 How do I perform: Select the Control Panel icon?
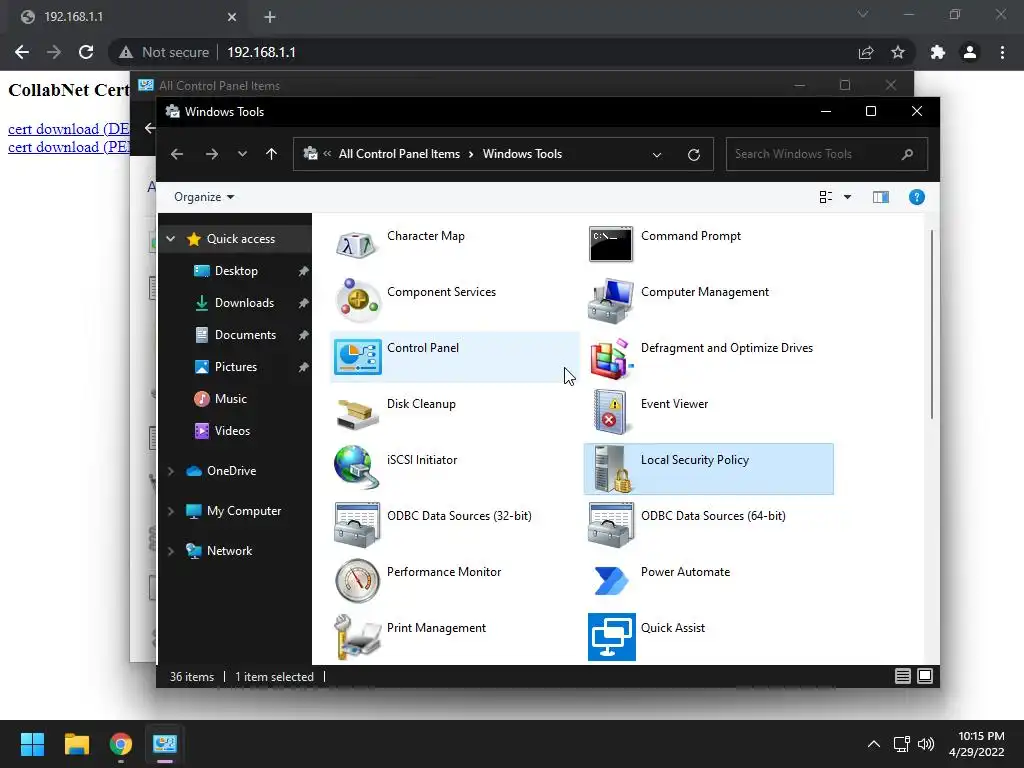(357, 357)
